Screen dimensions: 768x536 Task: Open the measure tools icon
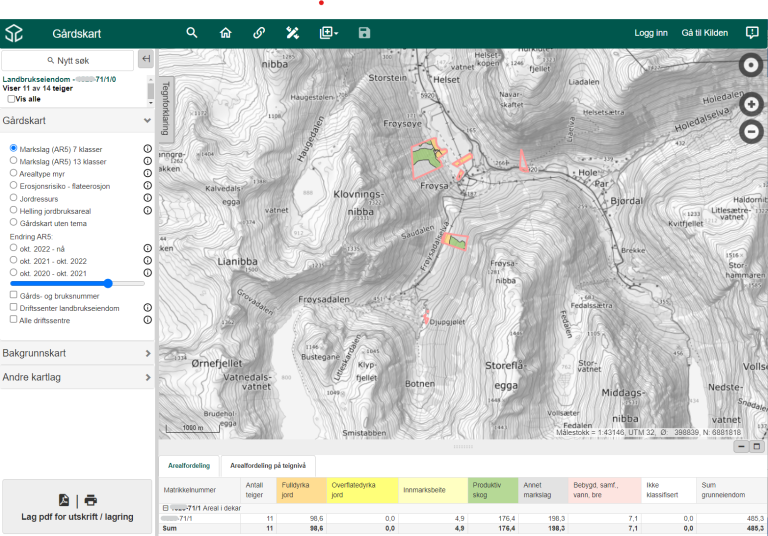[x=293, y=33]
